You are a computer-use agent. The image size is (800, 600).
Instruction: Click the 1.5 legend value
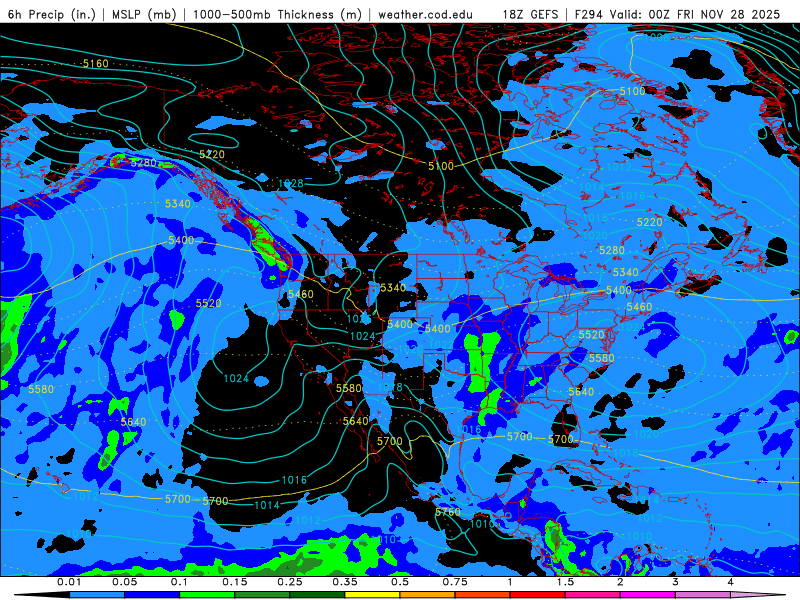pyautogui.click(x=565, y=582)
